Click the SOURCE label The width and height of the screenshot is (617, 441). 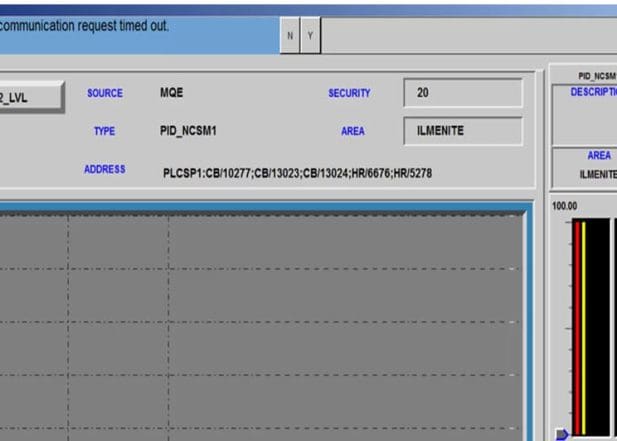coord(105,93)
